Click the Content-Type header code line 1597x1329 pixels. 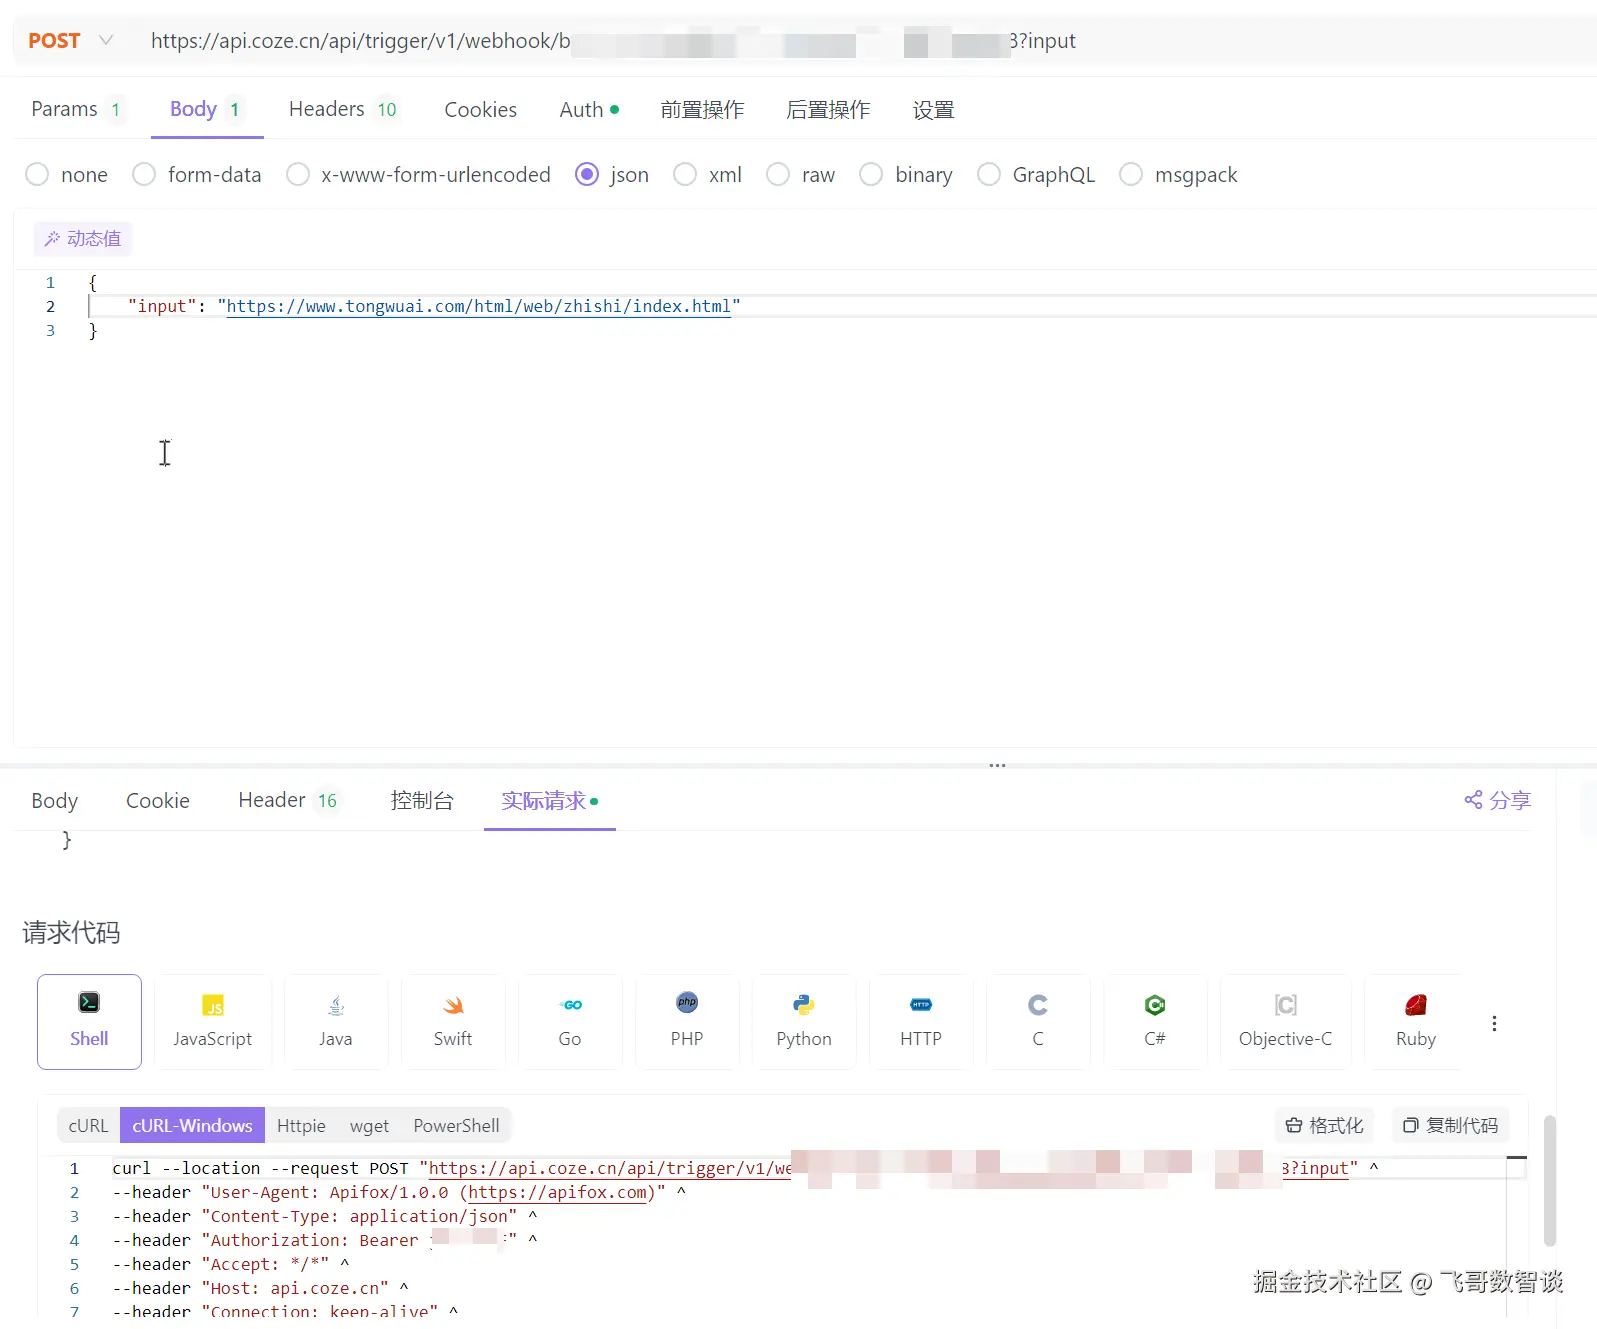tap(325, 1216)
